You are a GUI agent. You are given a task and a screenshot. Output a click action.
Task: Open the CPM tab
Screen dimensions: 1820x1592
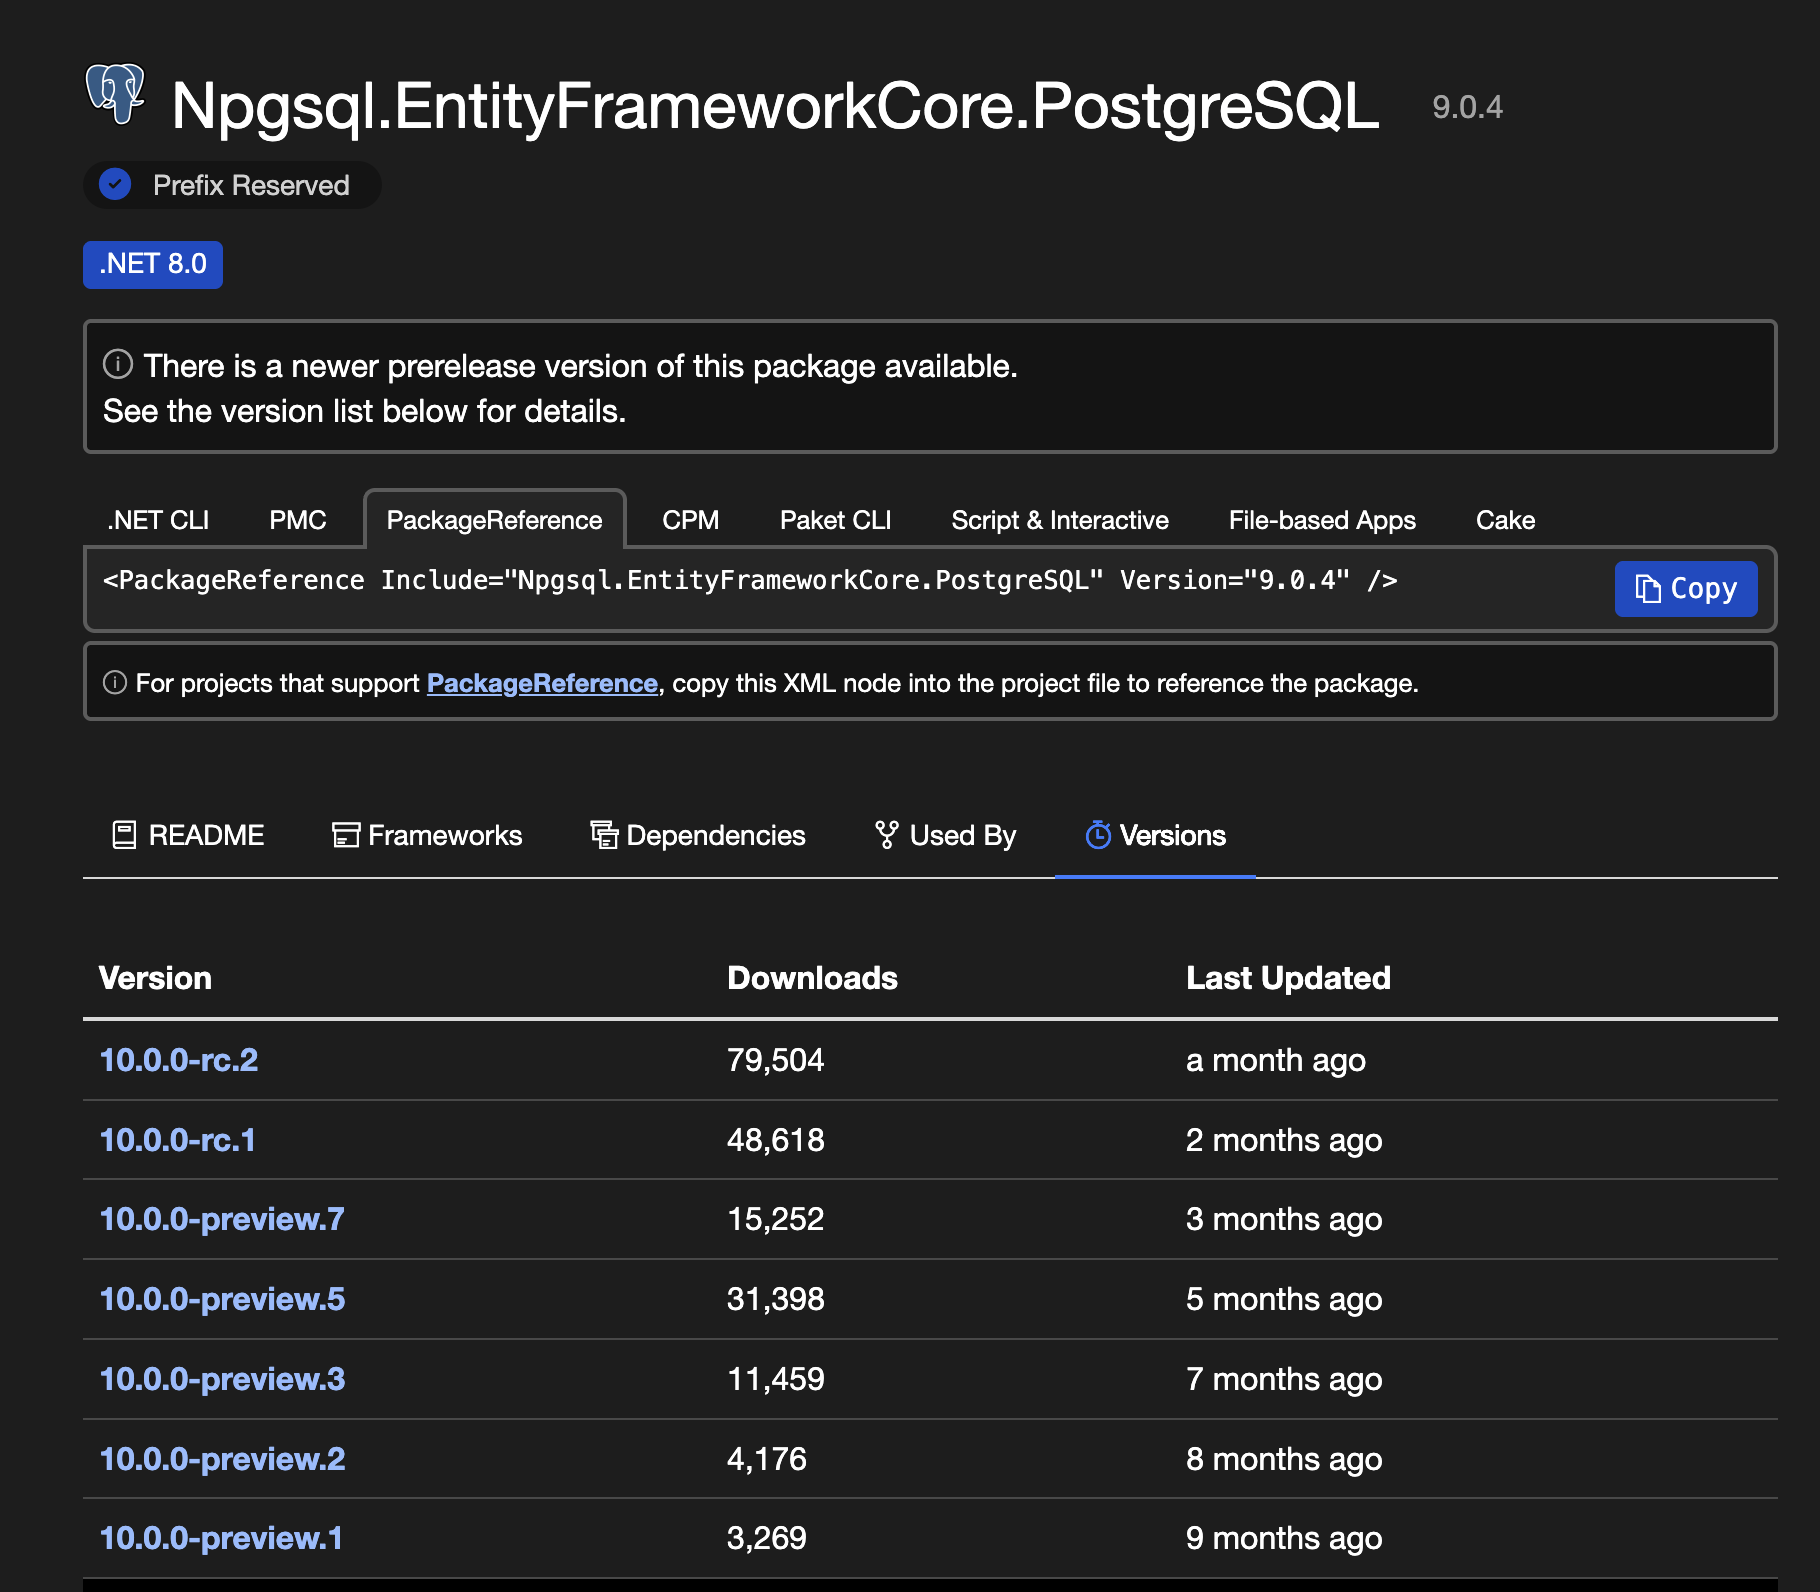pyautogui.click(x=690, y=520)
